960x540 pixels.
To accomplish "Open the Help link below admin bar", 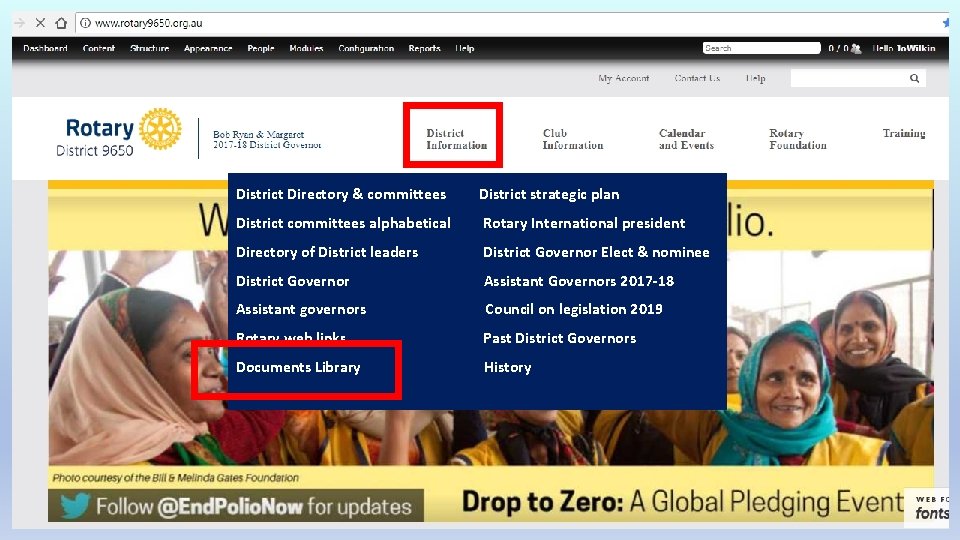I will (x=756, y=78).
